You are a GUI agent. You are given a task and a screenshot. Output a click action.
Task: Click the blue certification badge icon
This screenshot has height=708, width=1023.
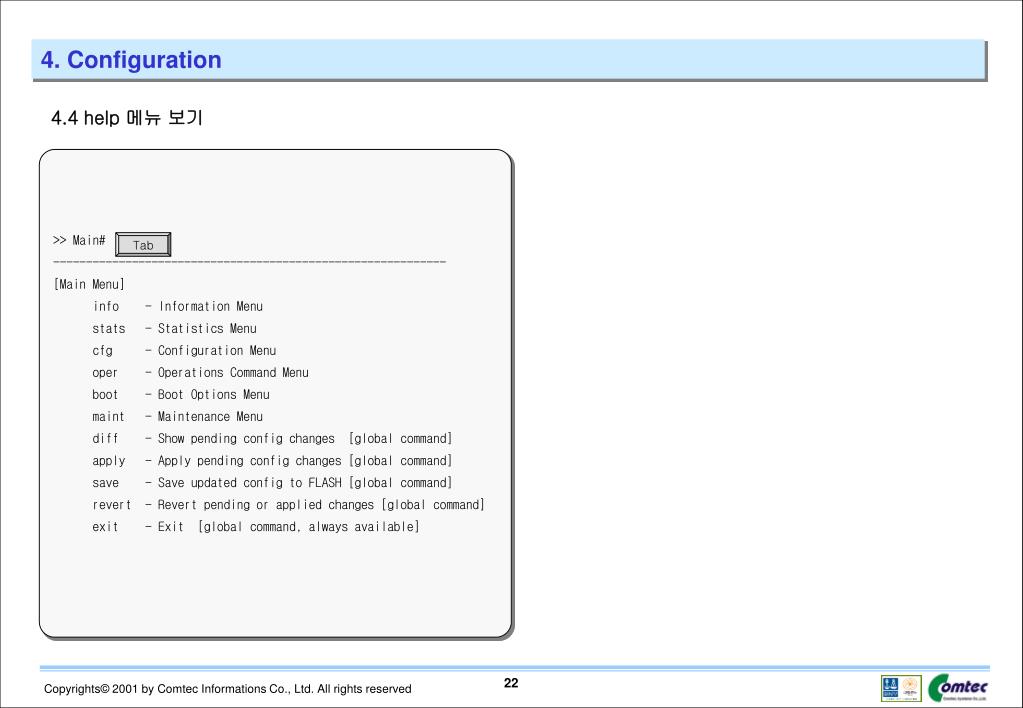[890, 688]
